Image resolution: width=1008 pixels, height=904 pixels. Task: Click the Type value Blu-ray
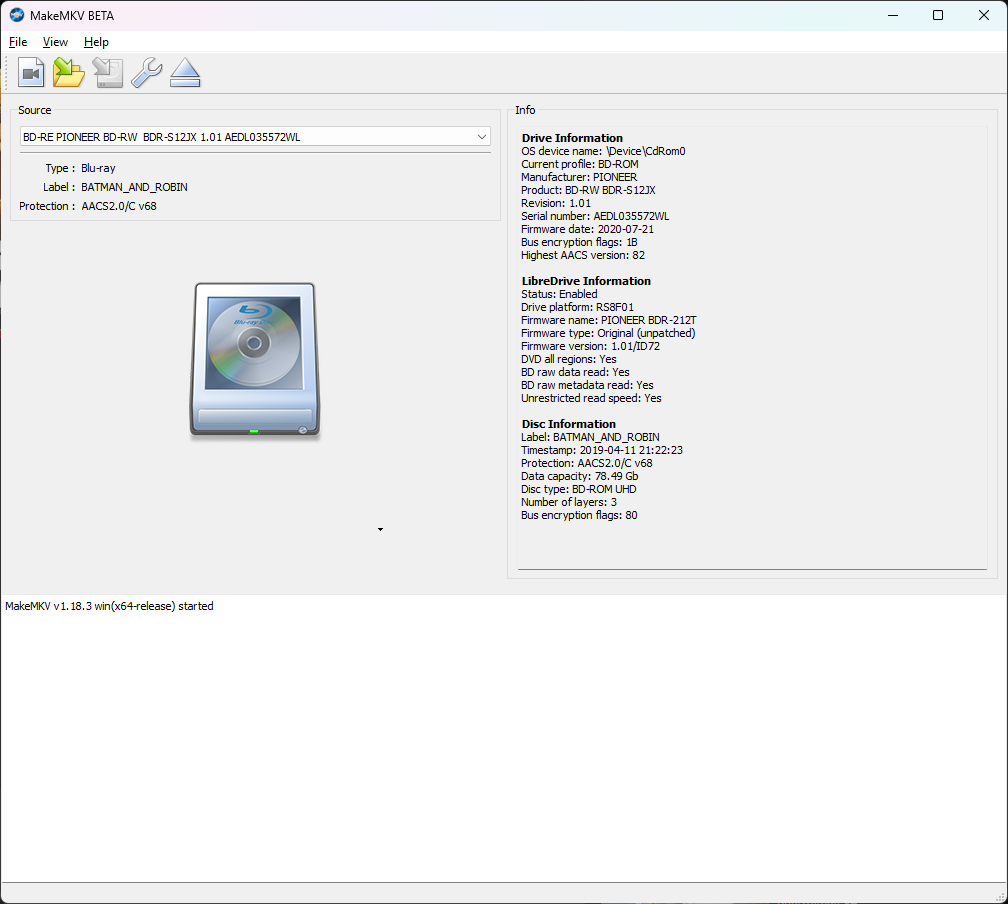pos(98,168)
